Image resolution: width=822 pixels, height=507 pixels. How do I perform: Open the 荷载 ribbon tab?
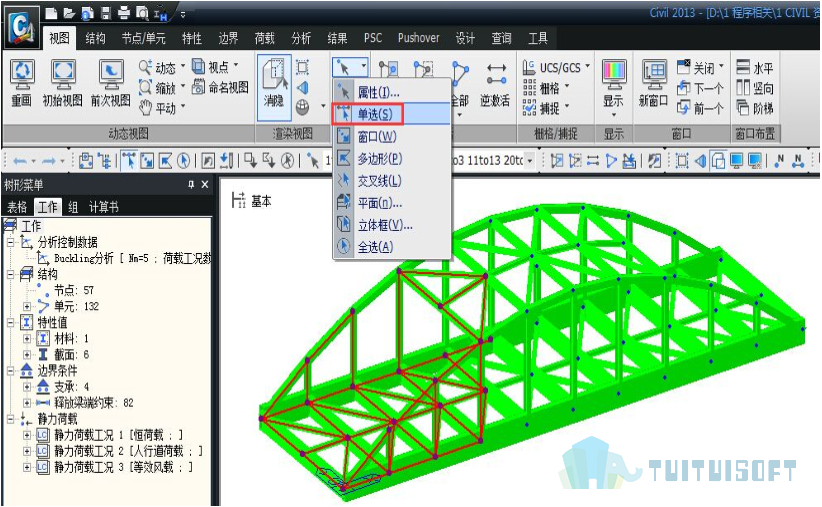tap(265, 38)
